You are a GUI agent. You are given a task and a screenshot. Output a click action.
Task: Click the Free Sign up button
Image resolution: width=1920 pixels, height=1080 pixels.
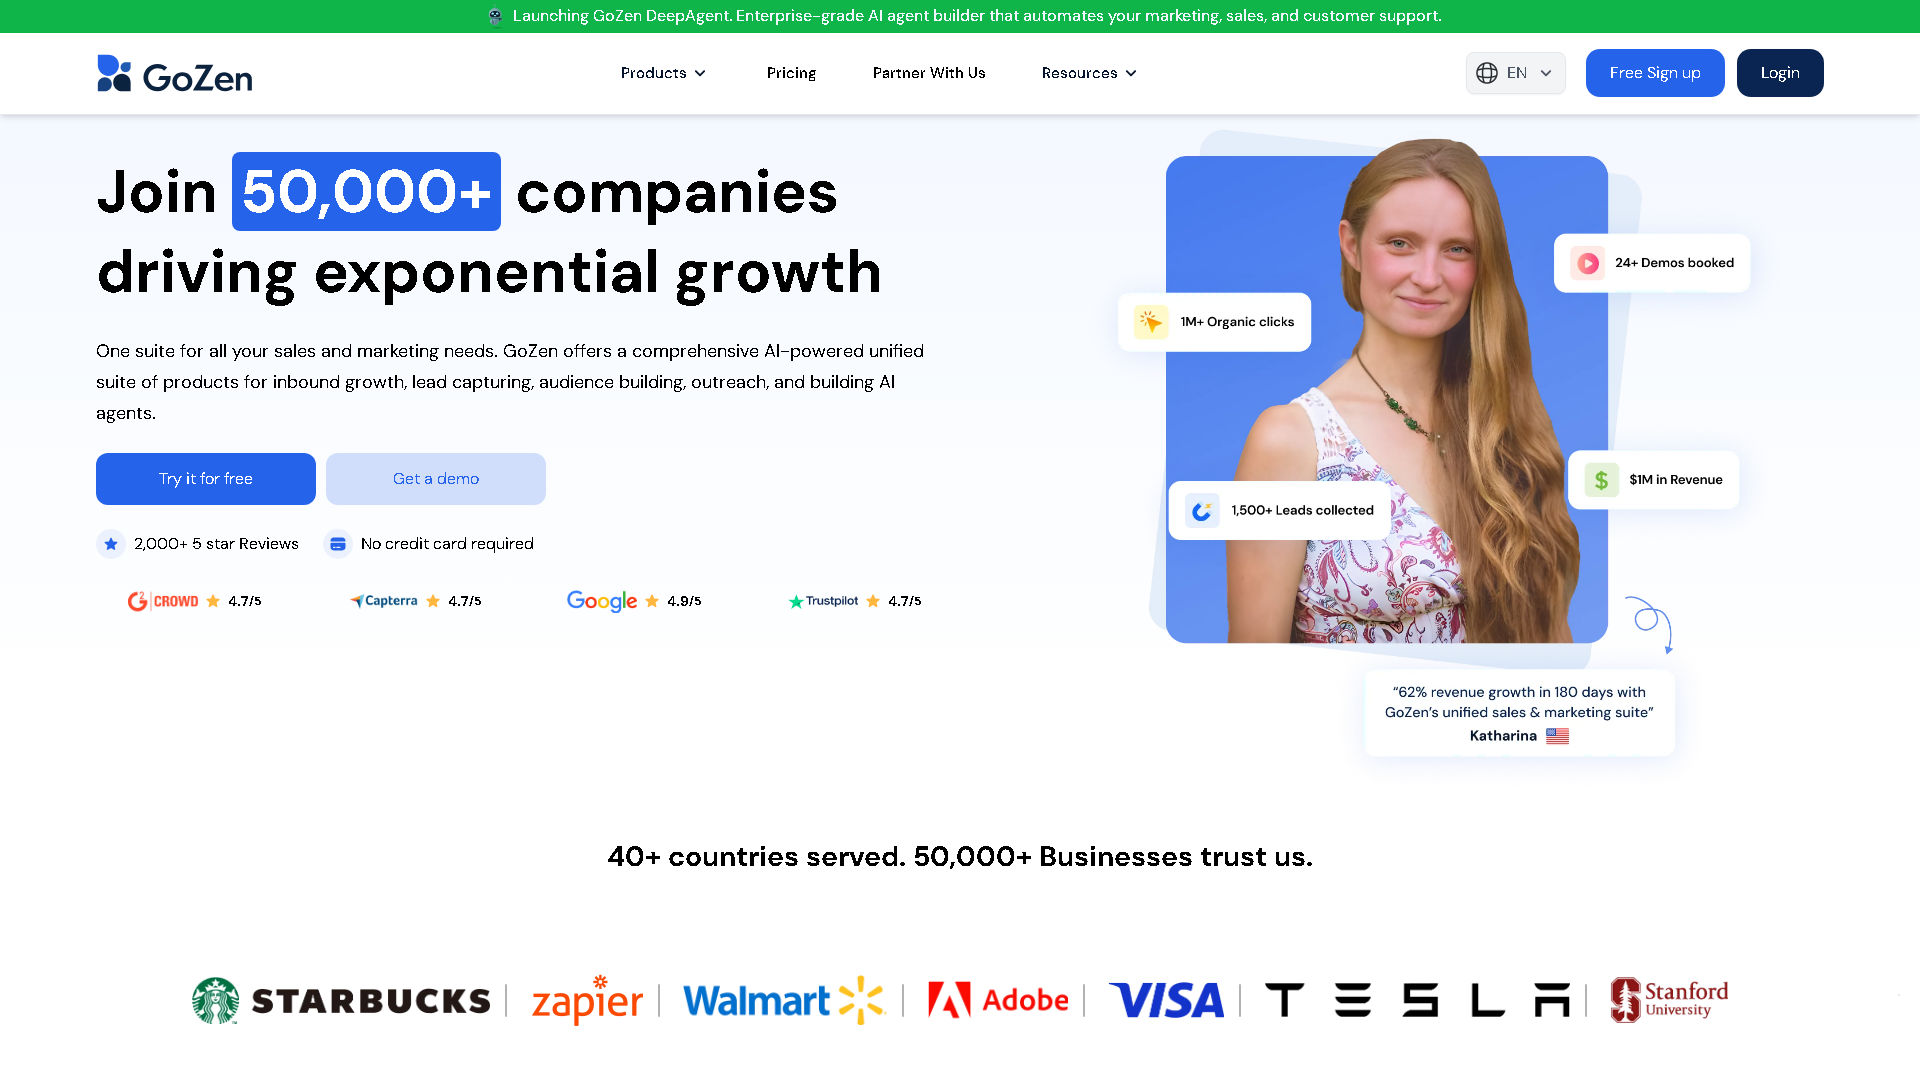(x=1655, y=73)
